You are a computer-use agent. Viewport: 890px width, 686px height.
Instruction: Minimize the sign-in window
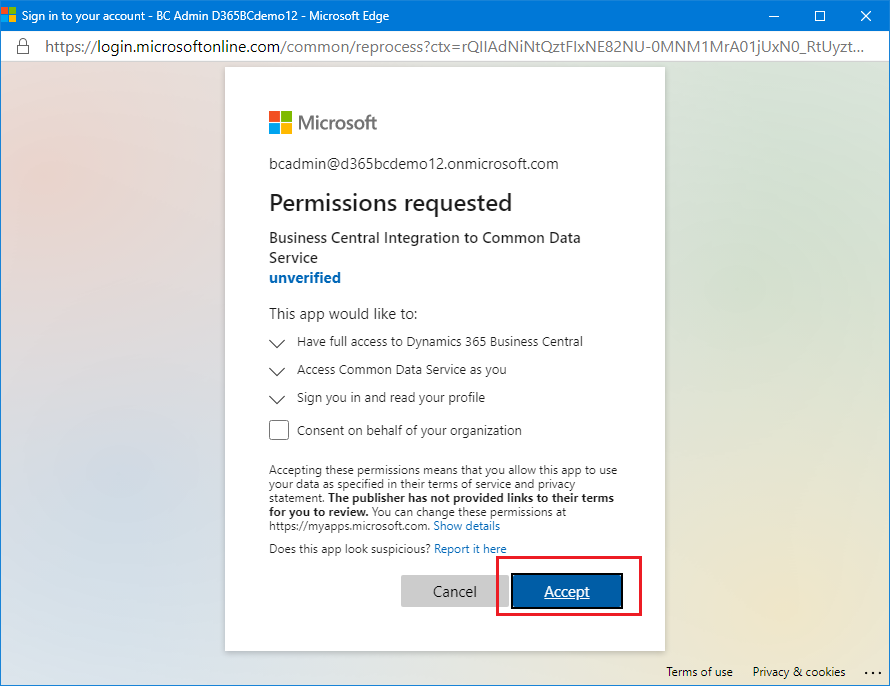[774, 16]
